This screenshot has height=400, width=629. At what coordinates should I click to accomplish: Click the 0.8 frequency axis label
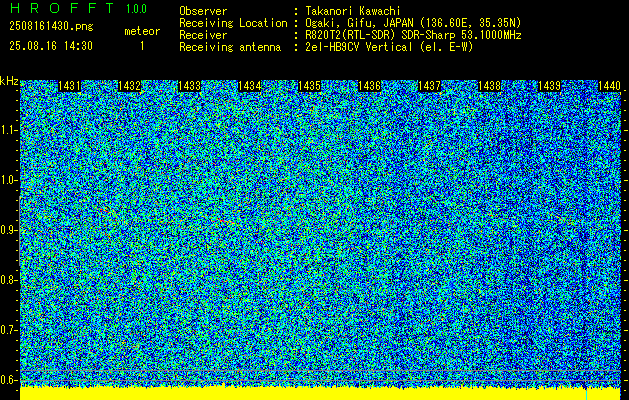coord(9,280)
